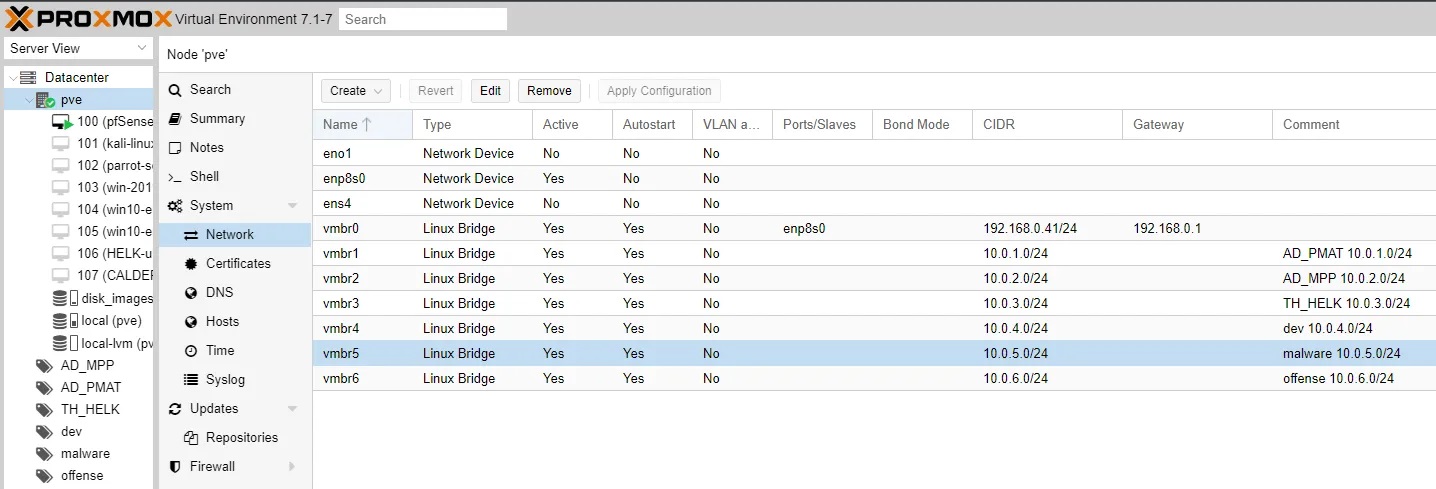Click the Firewall shield icon
Screen dimensions: 1436x489
[175, 466]
